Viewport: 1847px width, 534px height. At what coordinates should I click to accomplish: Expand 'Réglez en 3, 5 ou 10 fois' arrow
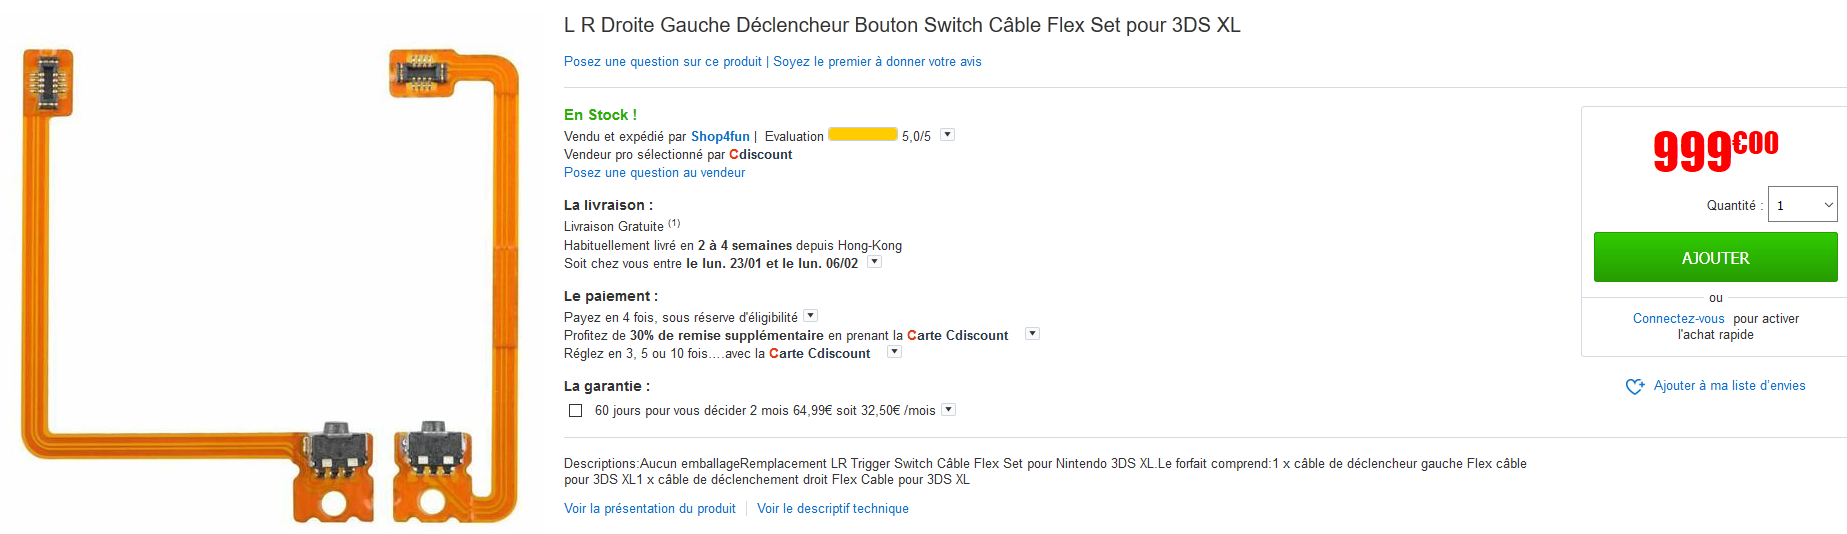[x=895, y=352]
